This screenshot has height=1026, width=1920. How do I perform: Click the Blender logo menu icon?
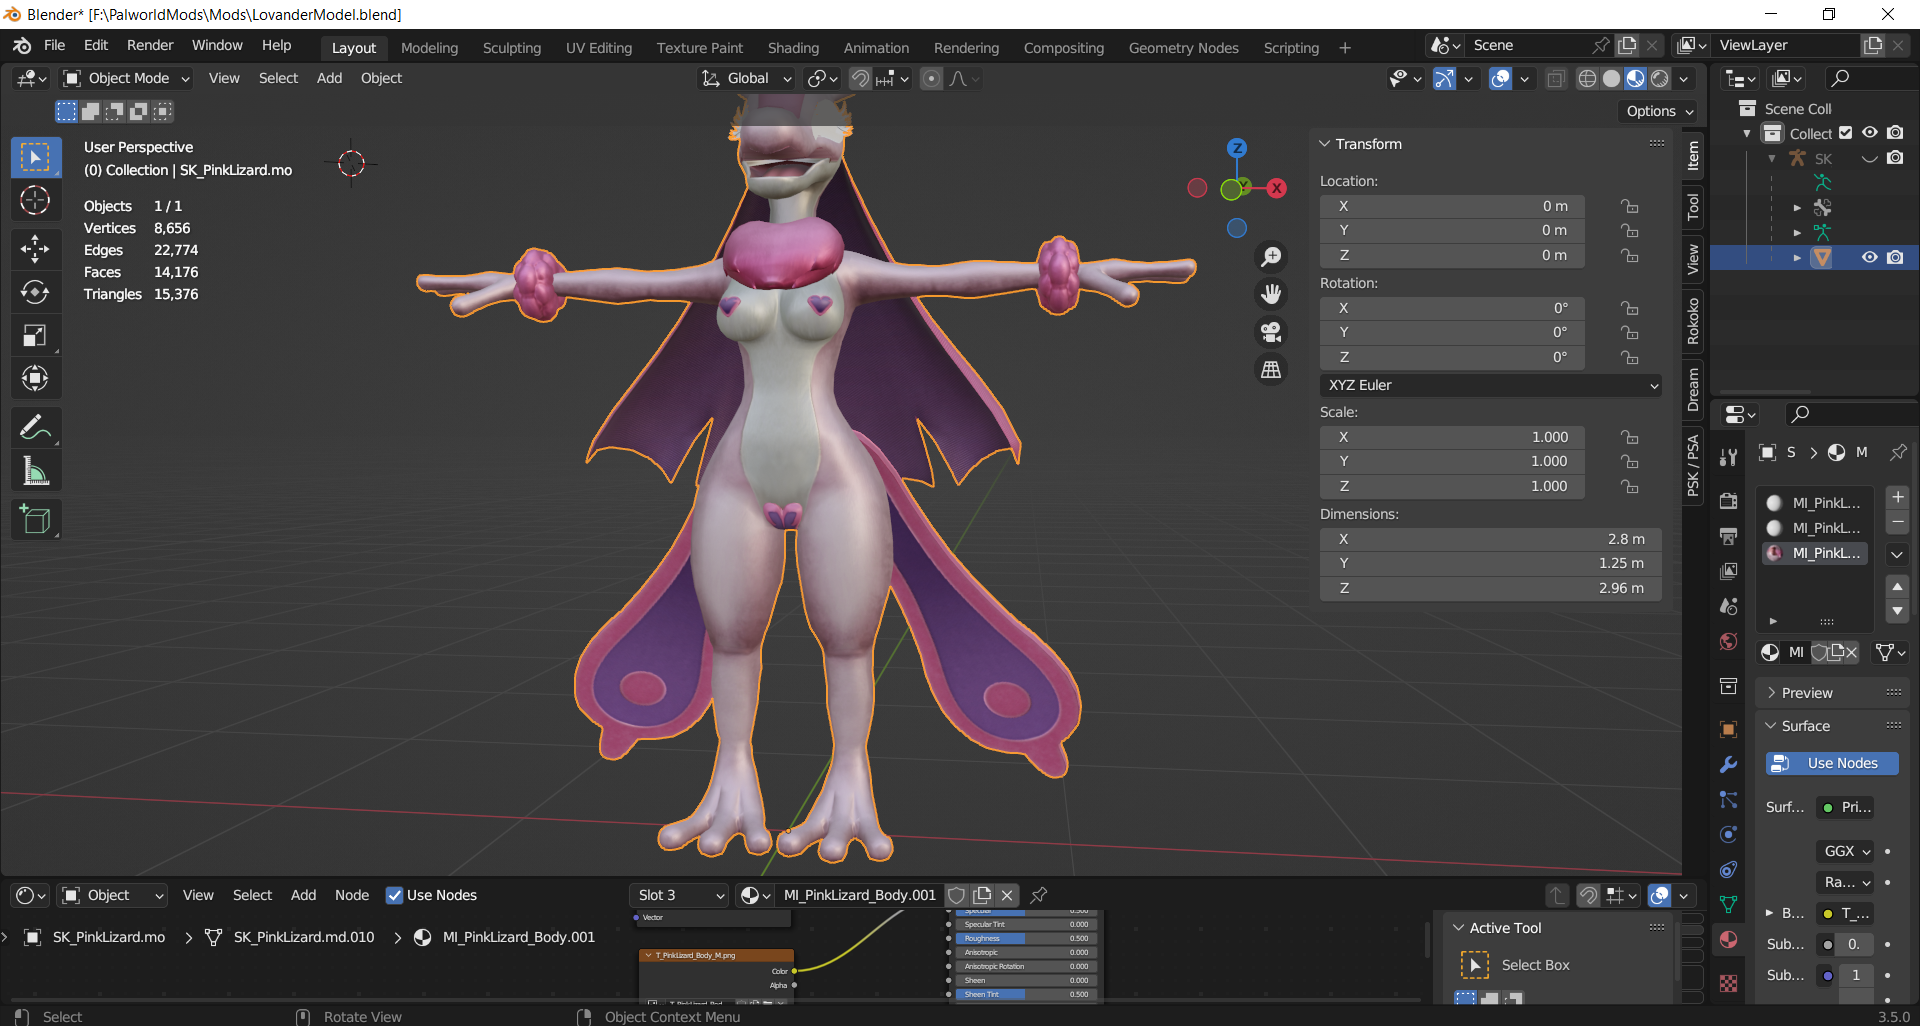[x=22, y=46]
